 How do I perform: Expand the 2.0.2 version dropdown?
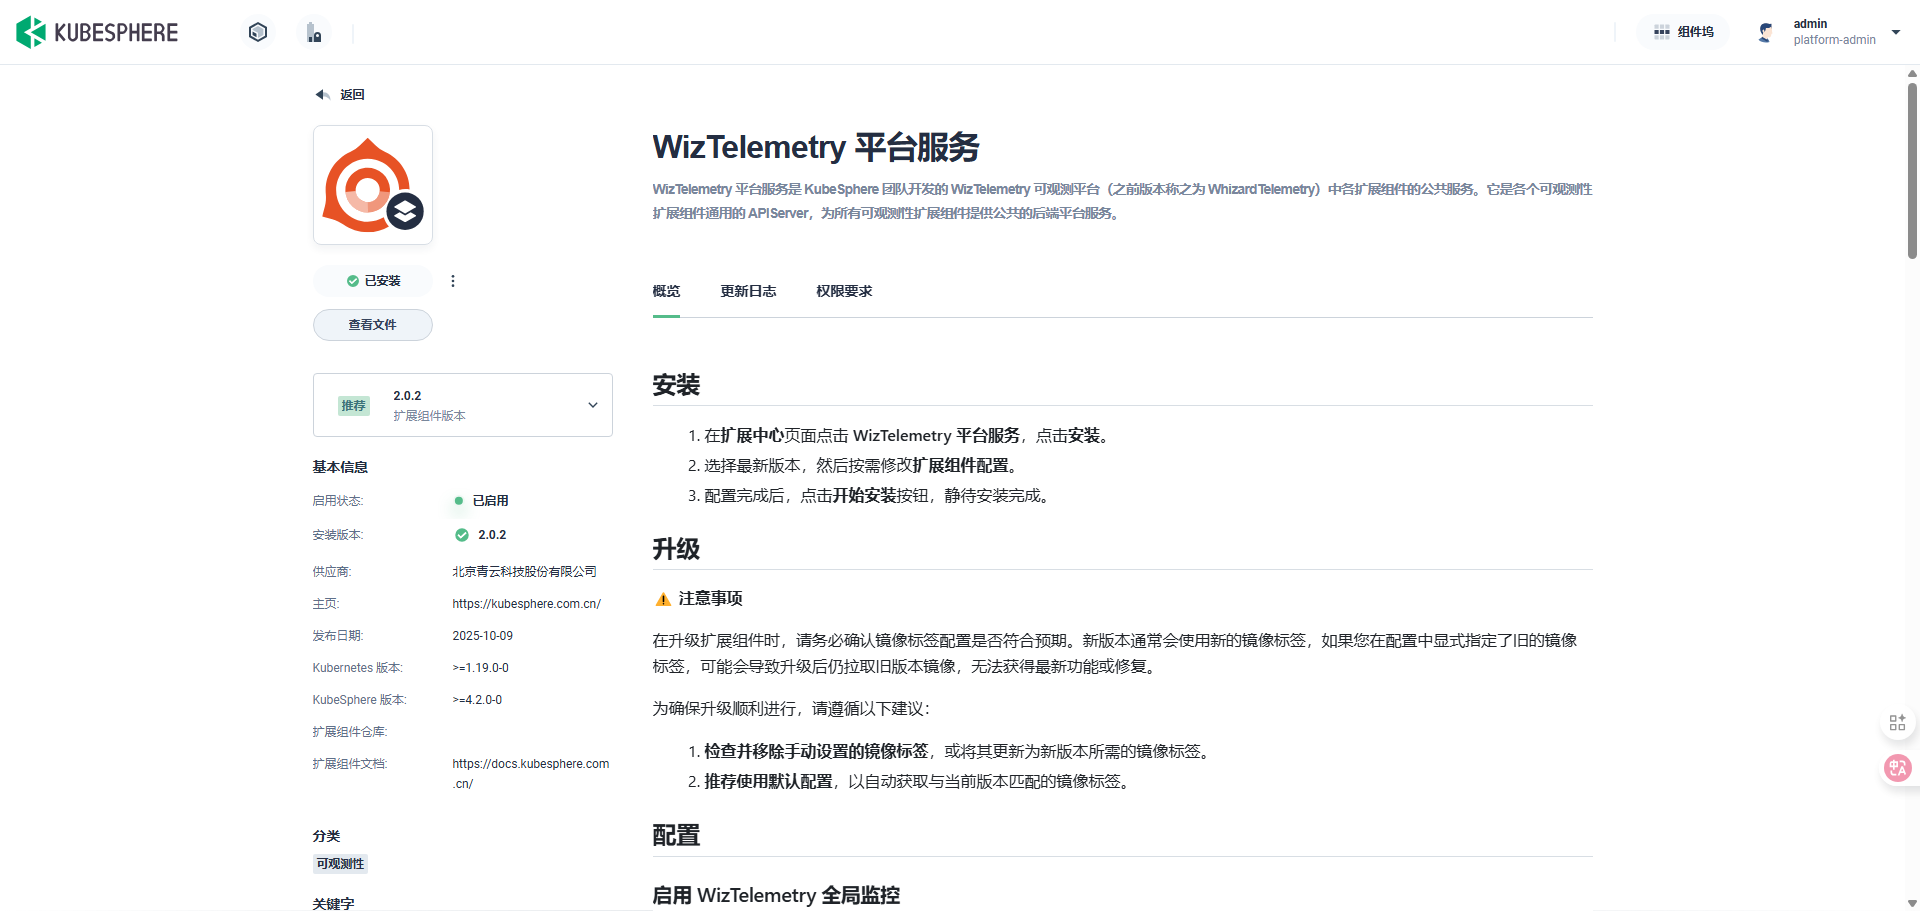pyautogui.click(x=463, y=405)
